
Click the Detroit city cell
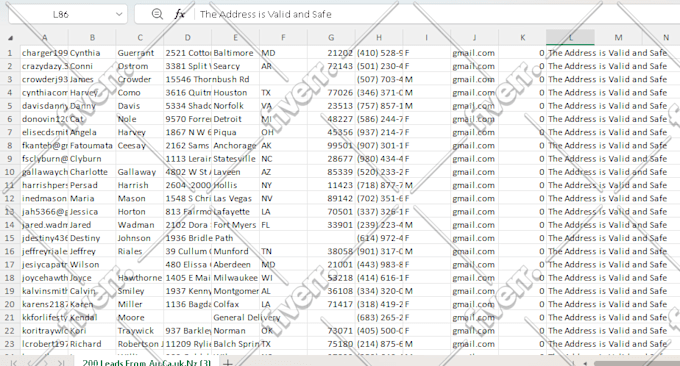235,119
